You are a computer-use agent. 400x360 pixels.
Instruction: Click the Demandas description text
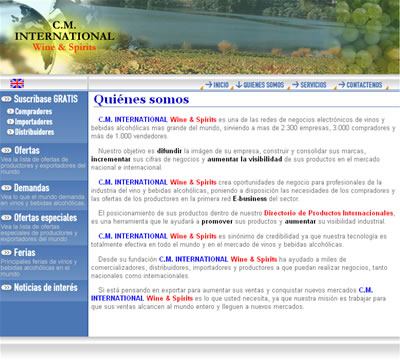(42, 200)
